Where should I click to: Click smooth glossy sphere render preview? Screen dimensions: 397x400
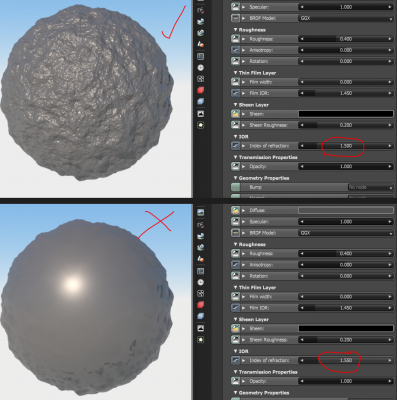87,307
